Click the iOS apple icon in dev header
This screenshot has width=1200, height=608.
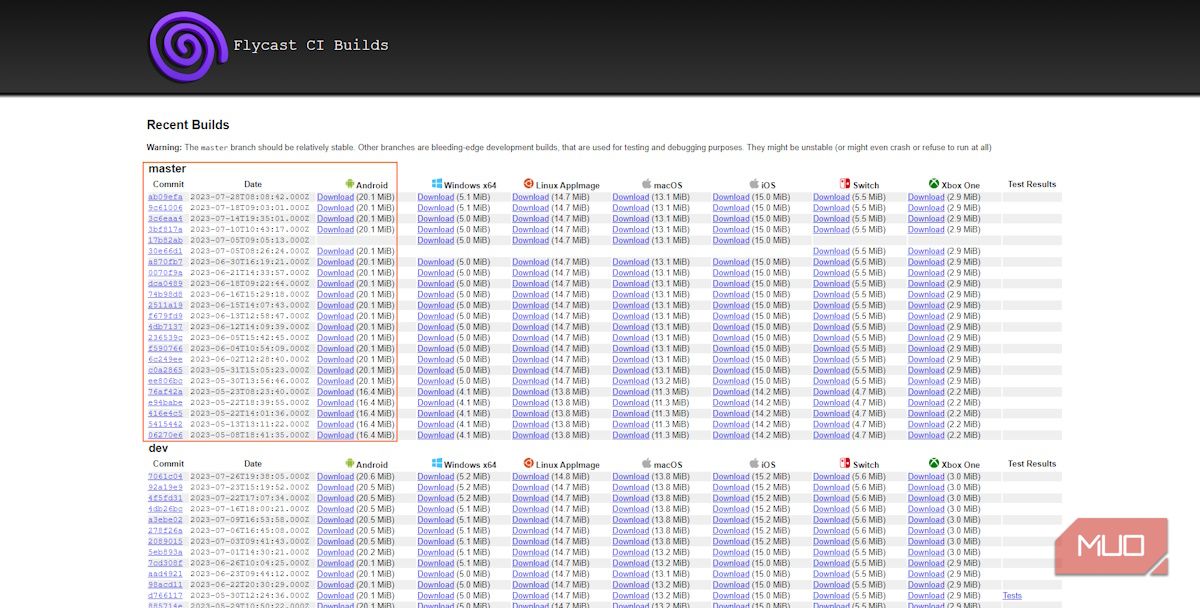click(x=755, y=464)
